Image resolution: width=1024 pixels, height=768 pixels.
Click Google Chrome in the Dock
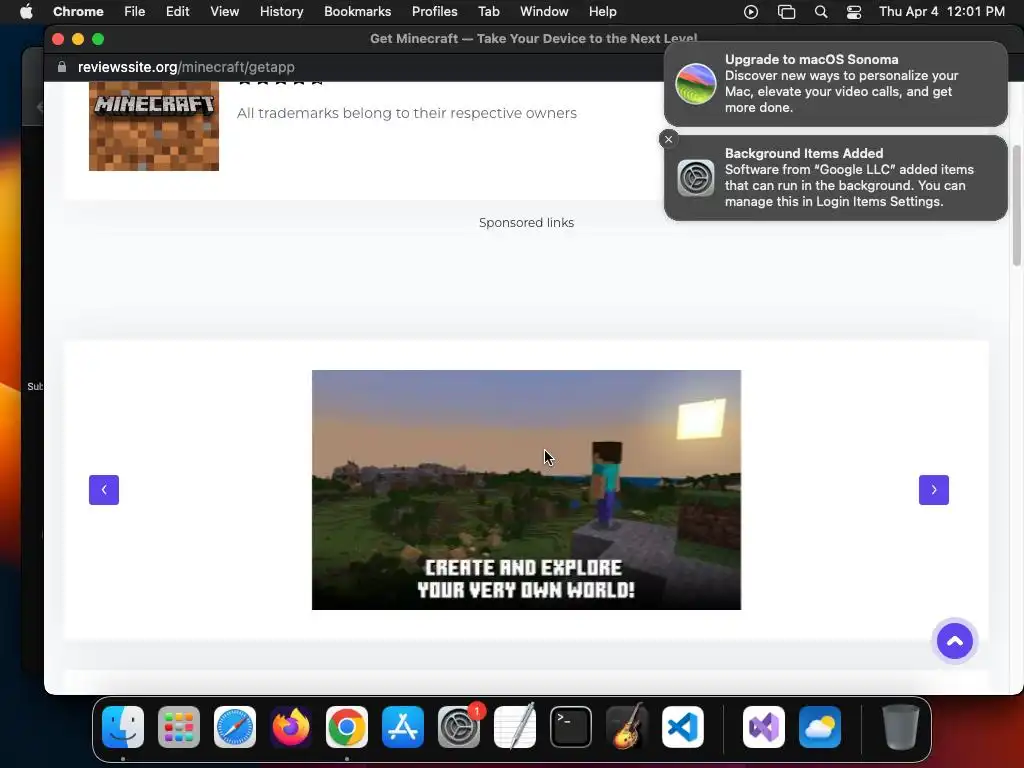[x=347, y=727]
